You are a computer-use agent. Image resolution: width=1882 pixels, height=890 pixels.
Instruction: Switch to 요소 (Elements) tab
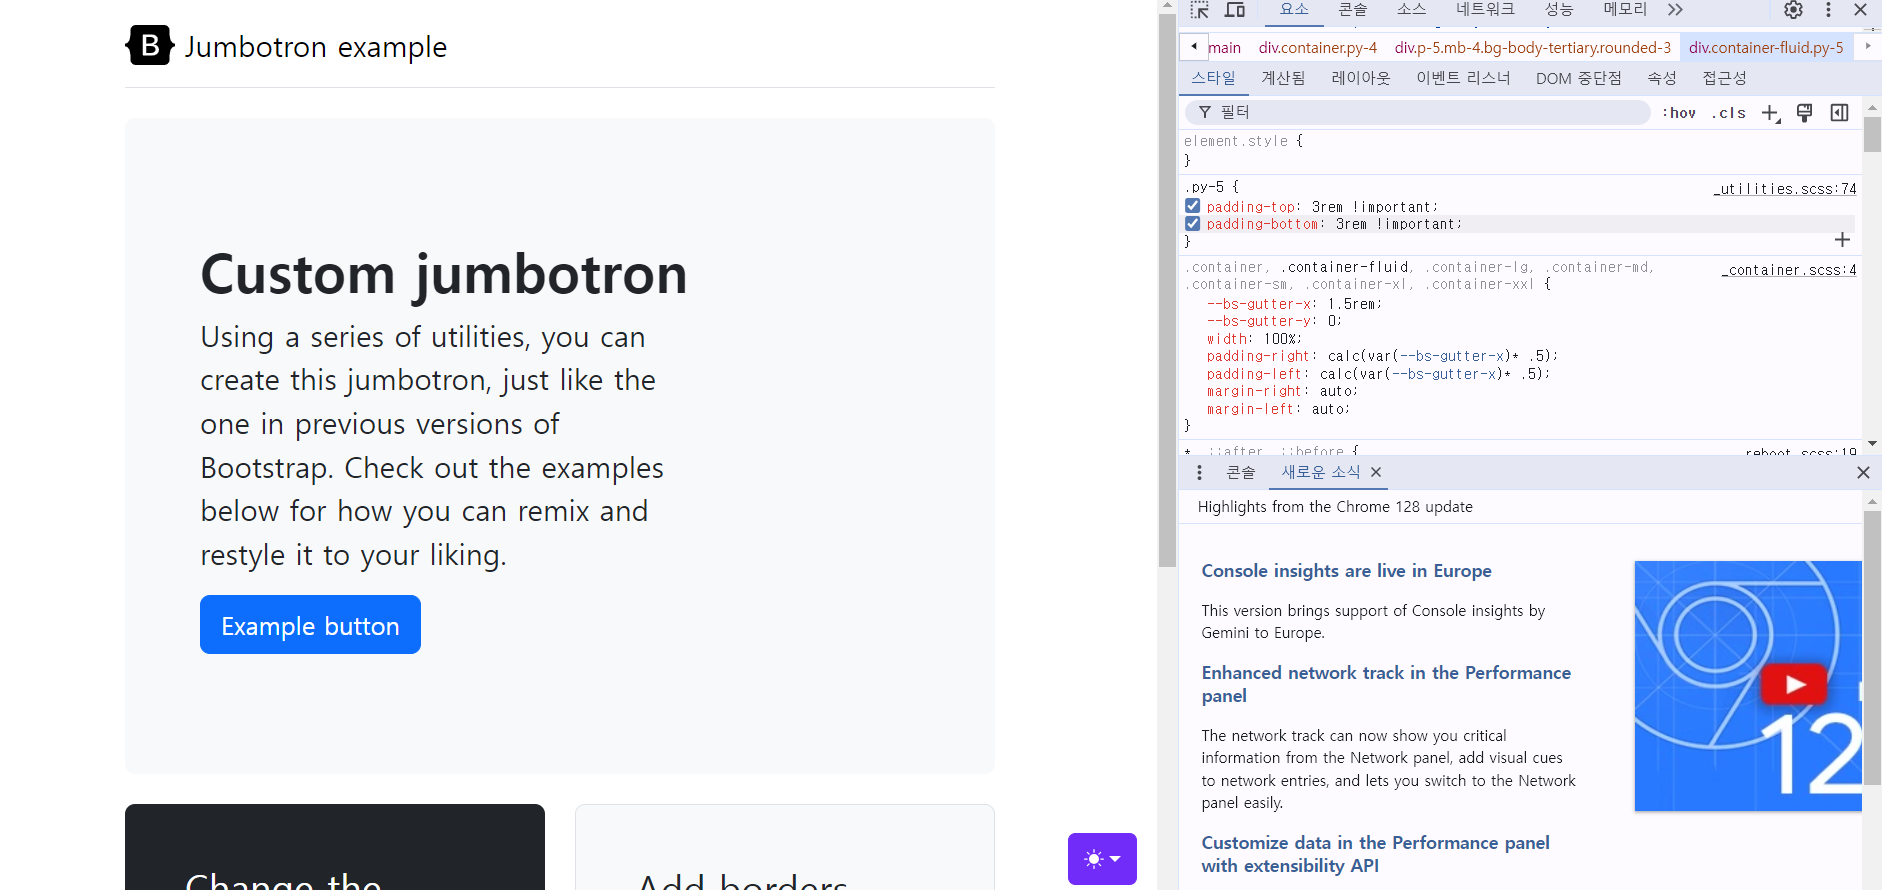click(x=1294, y=10)
